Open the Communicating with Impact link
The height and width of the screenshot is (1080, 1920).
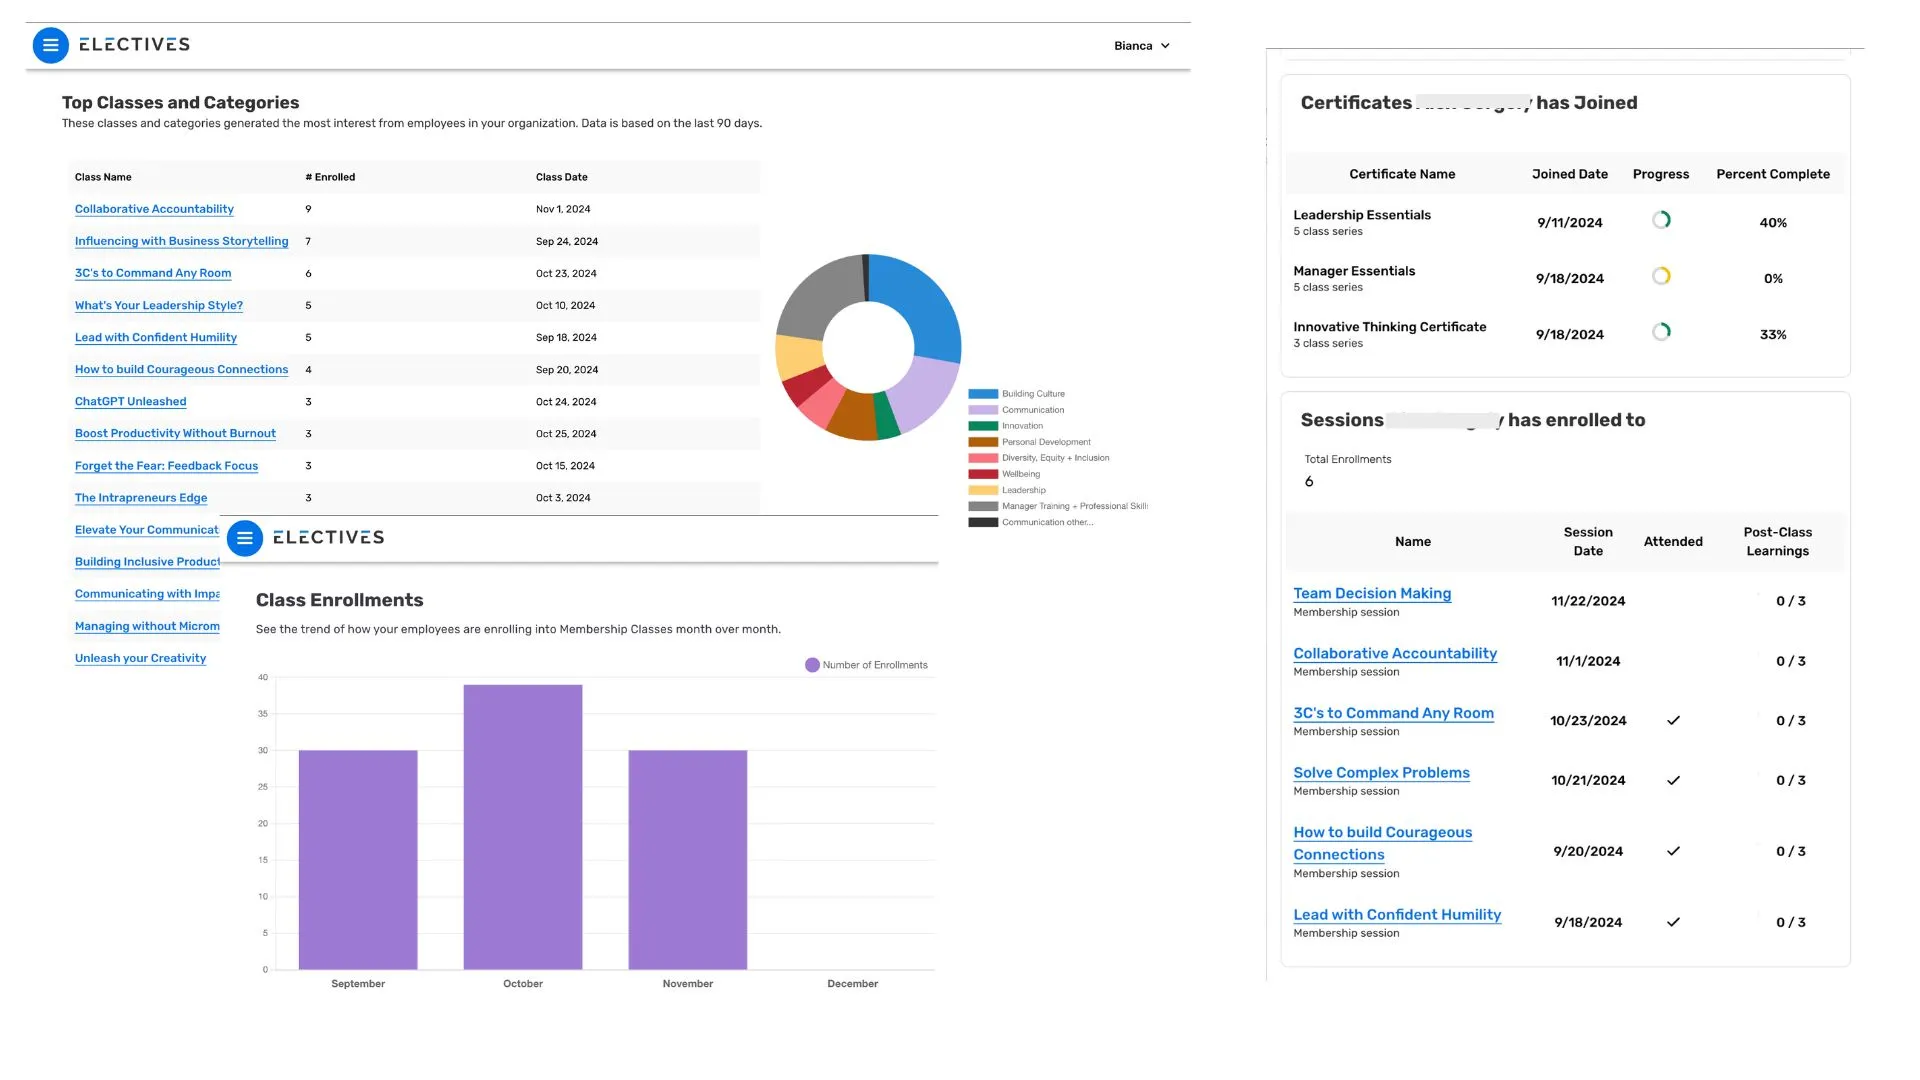147,594
